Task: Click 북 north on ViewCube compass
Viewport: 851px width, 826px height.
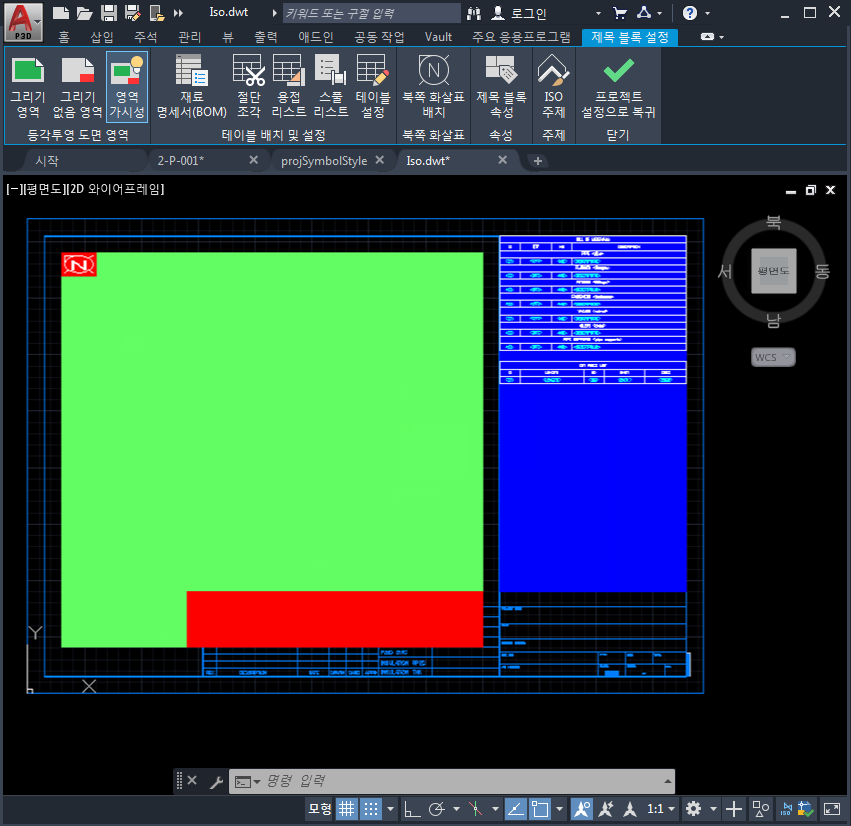Action: coord(773,223)
